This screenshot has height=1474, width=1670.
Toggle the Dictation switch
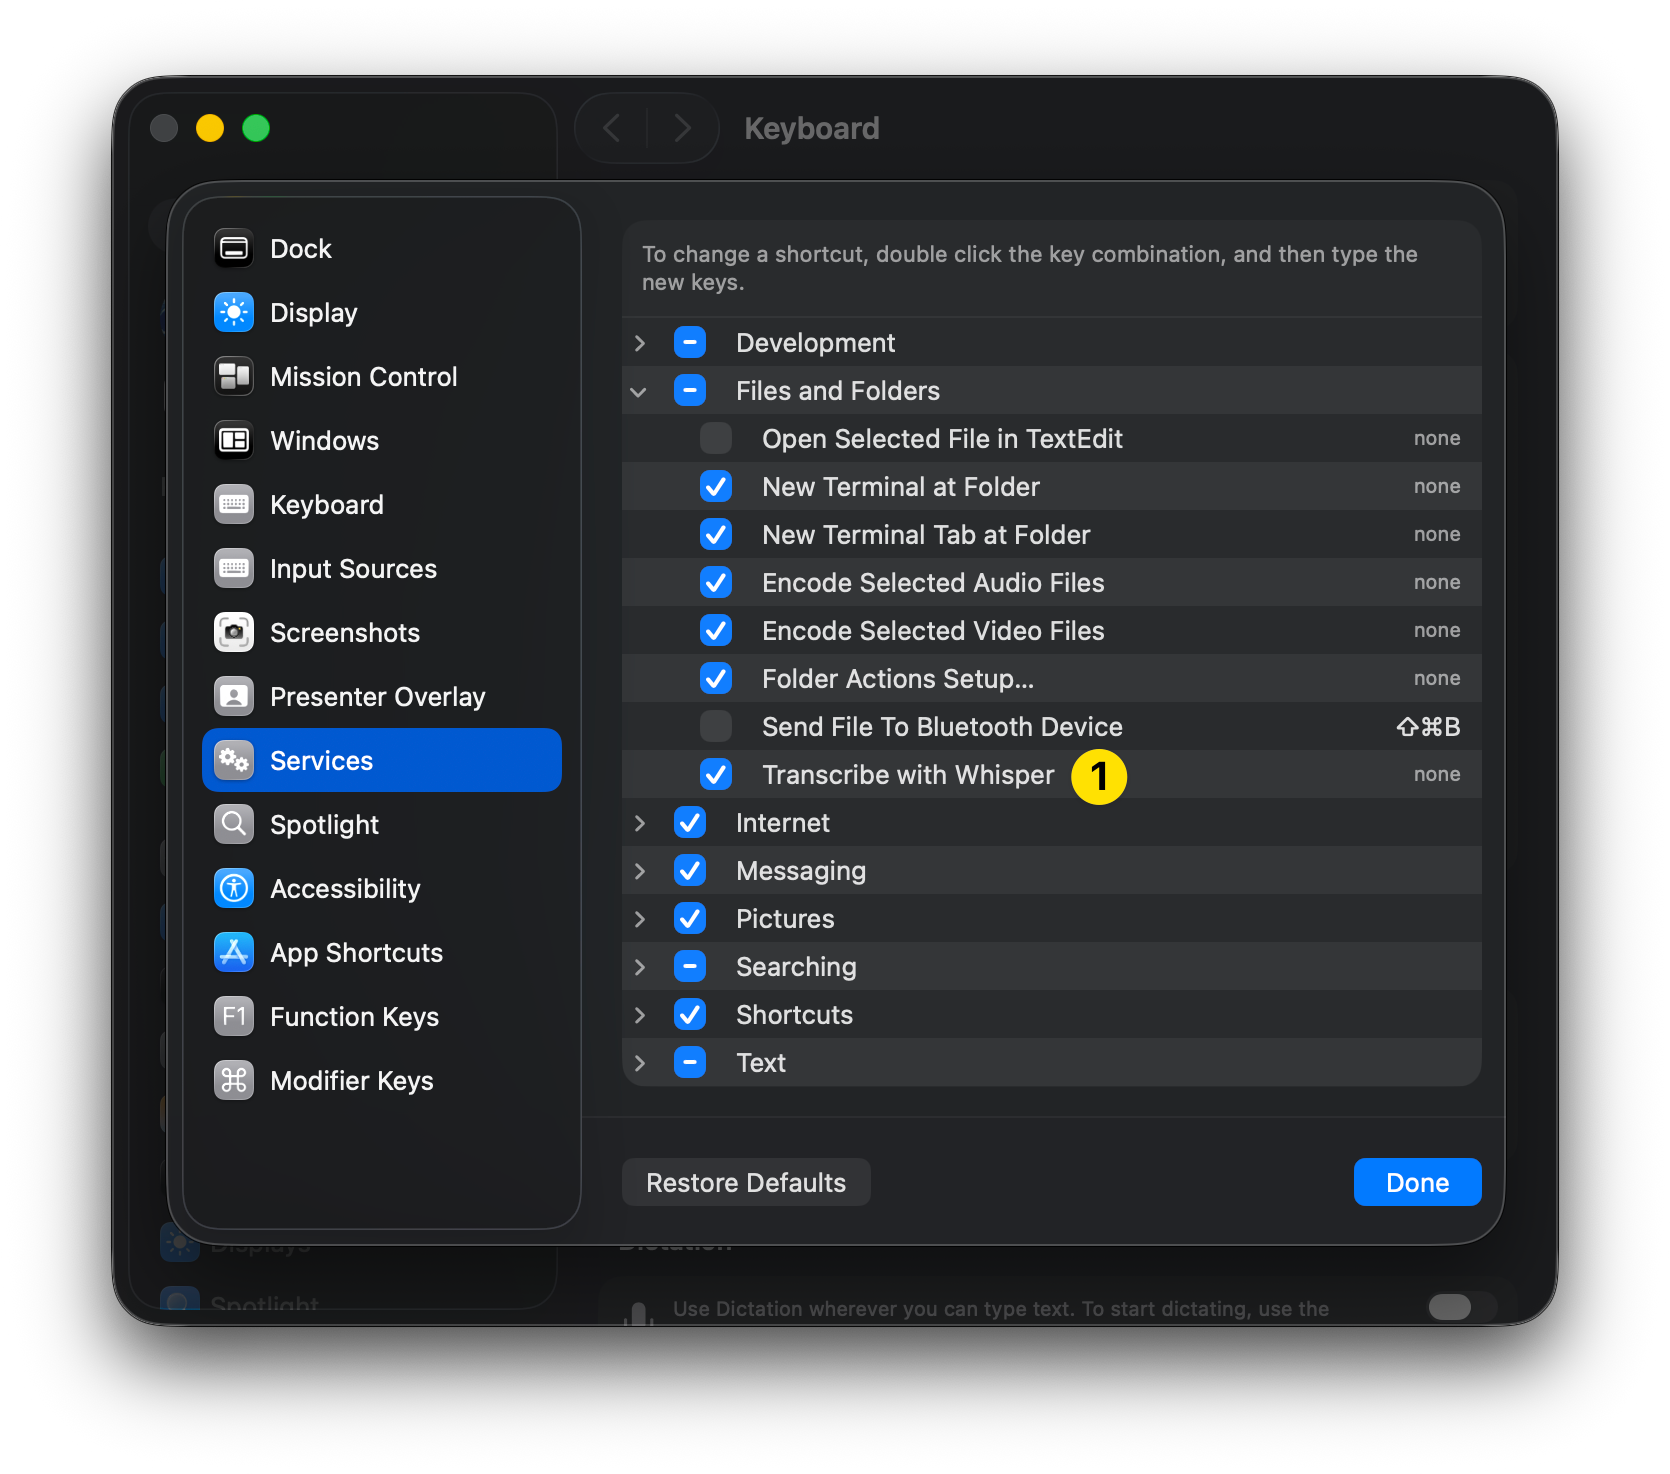coord(1450,1307)
